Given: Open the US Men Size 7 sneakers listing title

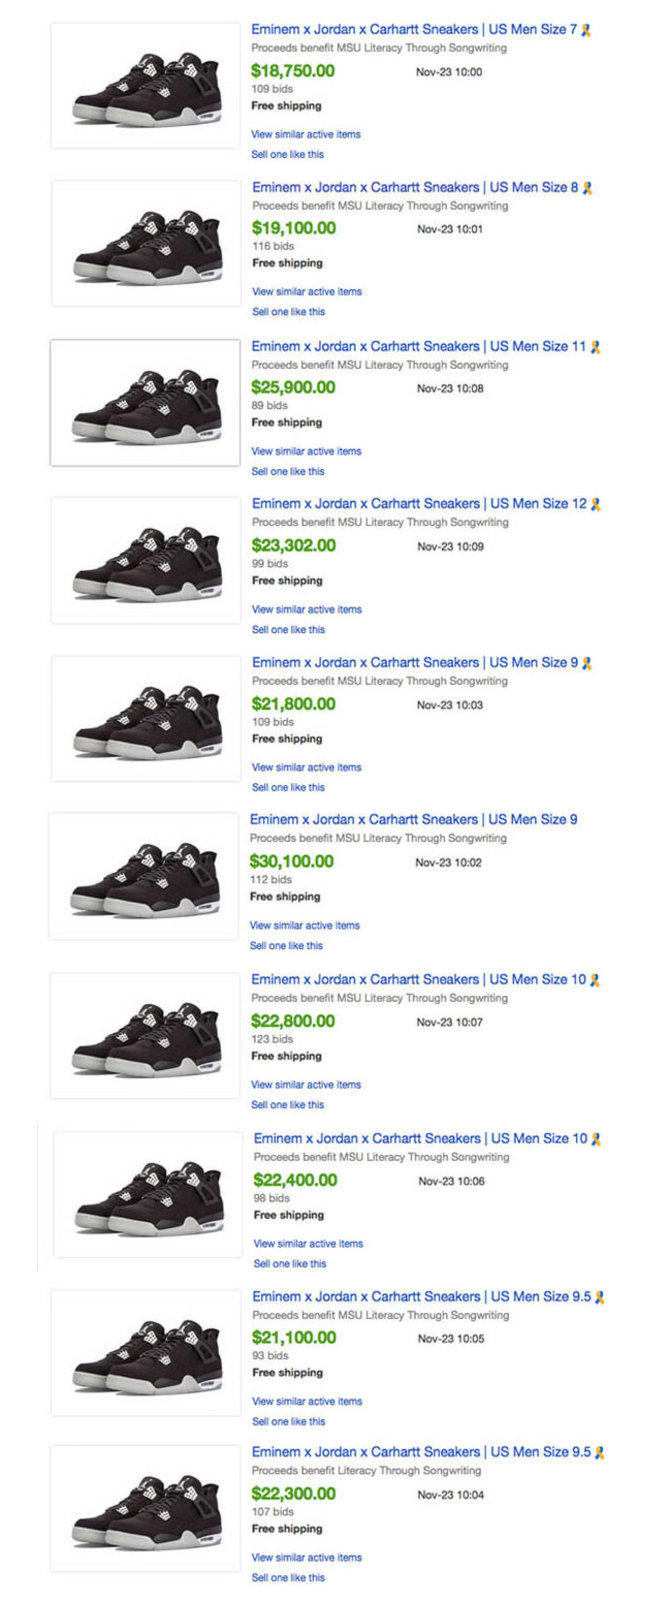Looking at the screenshot, I should (x=414, y=30).
